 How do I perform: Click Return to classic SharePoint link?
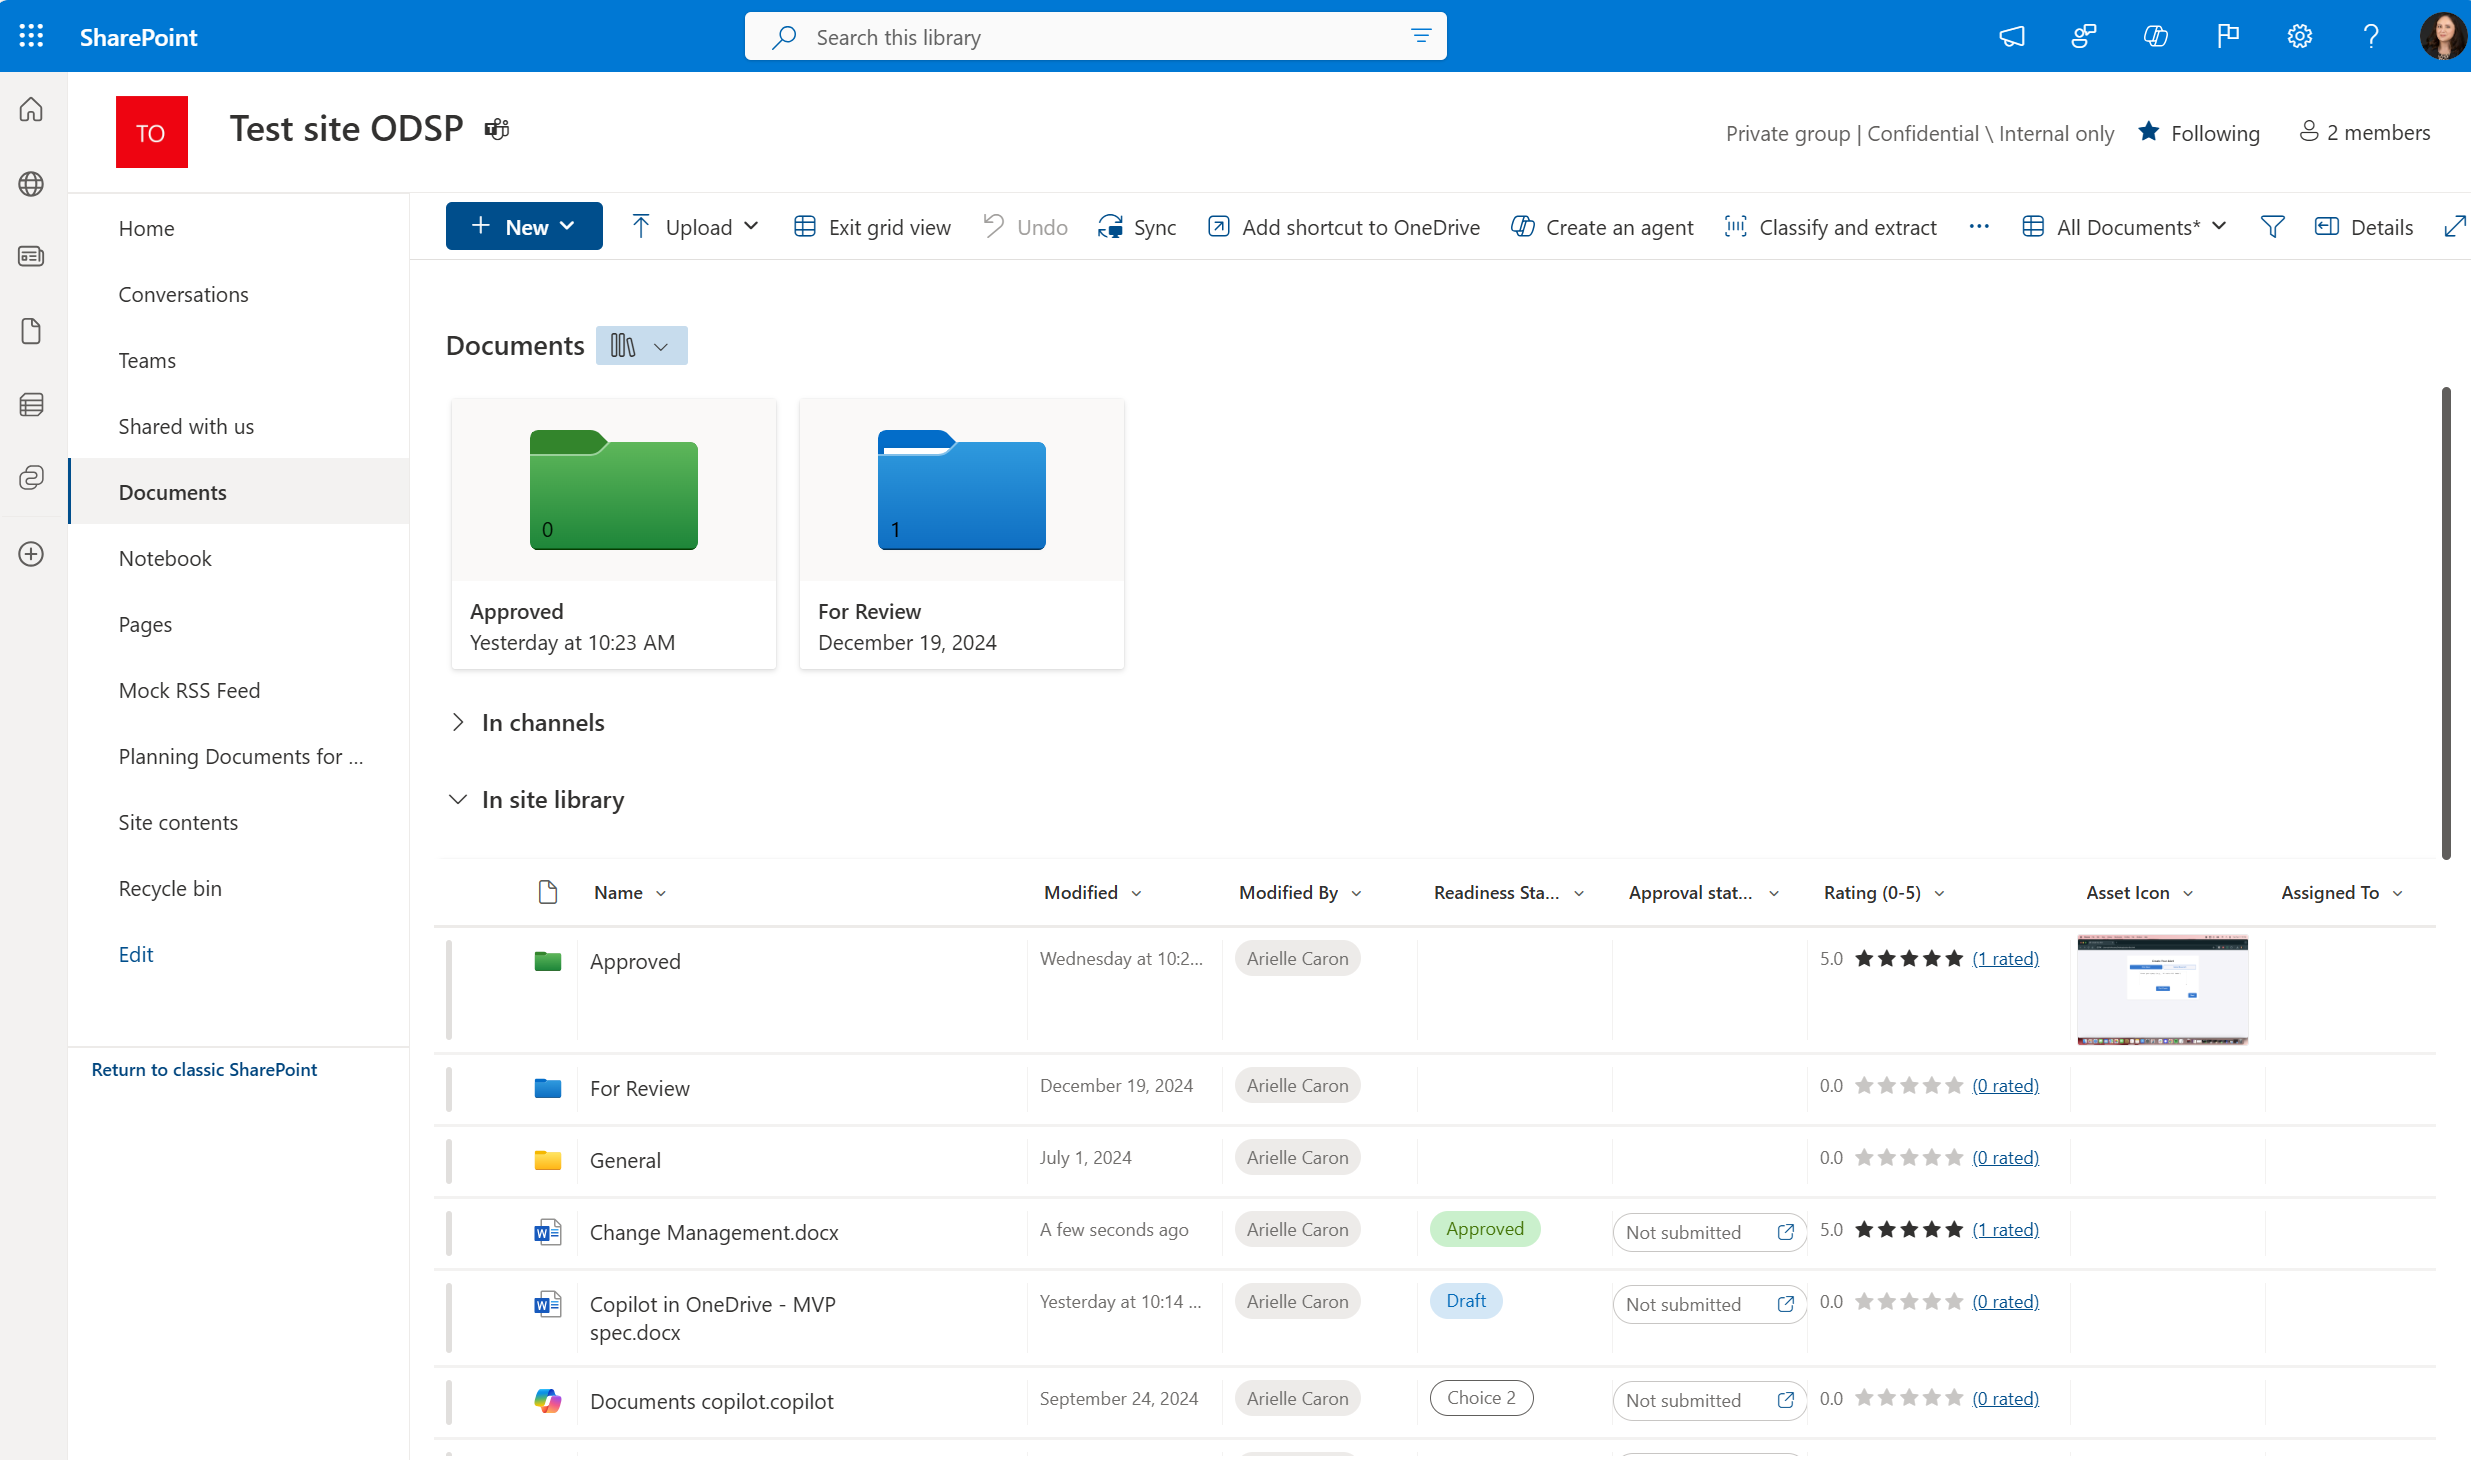pos(204,1069)
